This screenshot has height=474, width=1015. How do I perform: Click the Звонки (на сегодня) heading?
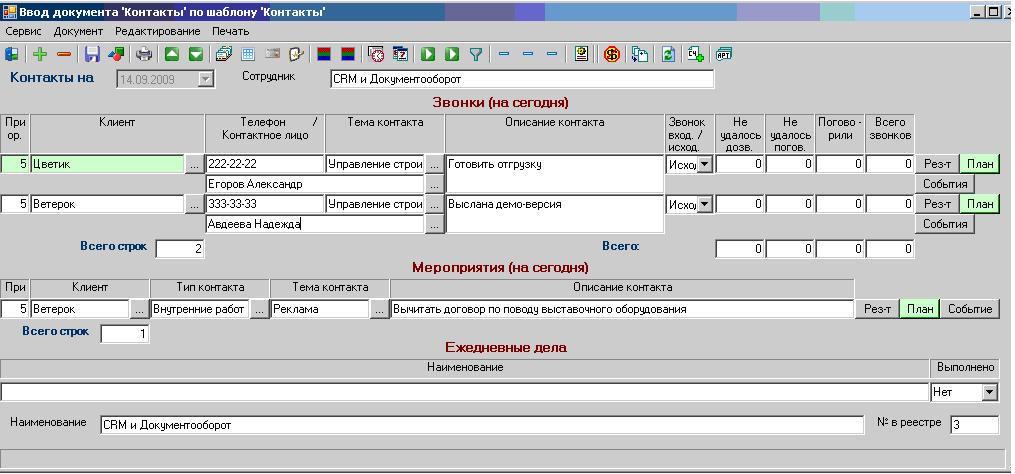[500, 102]
